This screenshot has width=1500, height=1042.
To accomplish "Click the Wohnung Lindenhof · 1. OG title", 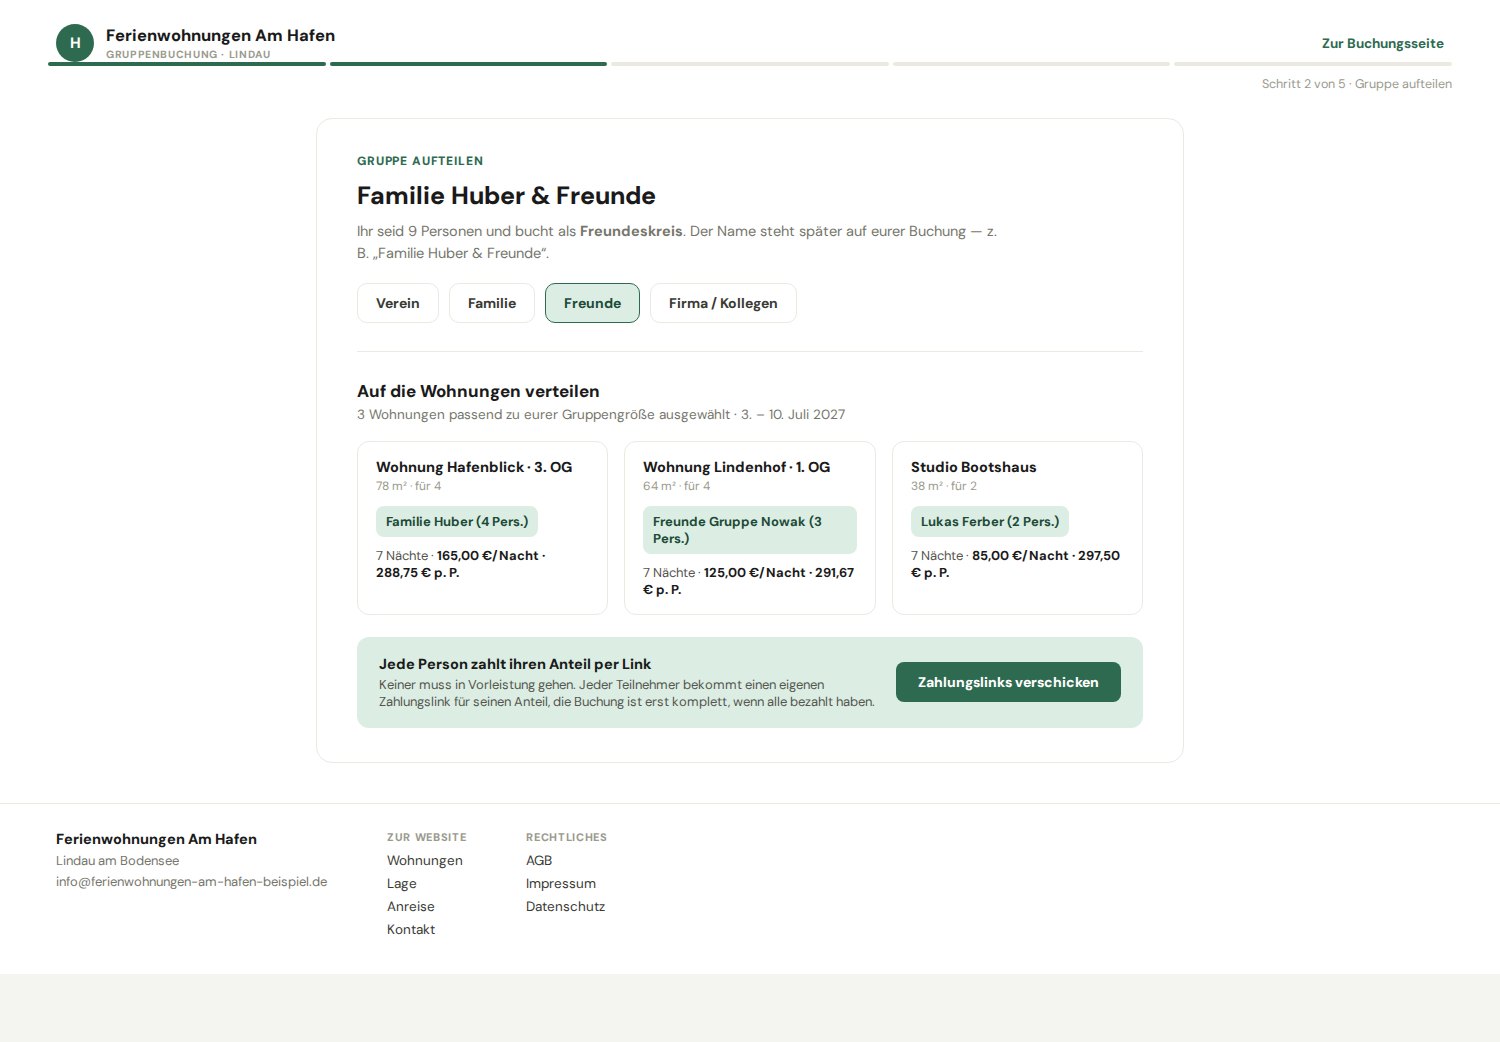I will click(x=737, y=467).
